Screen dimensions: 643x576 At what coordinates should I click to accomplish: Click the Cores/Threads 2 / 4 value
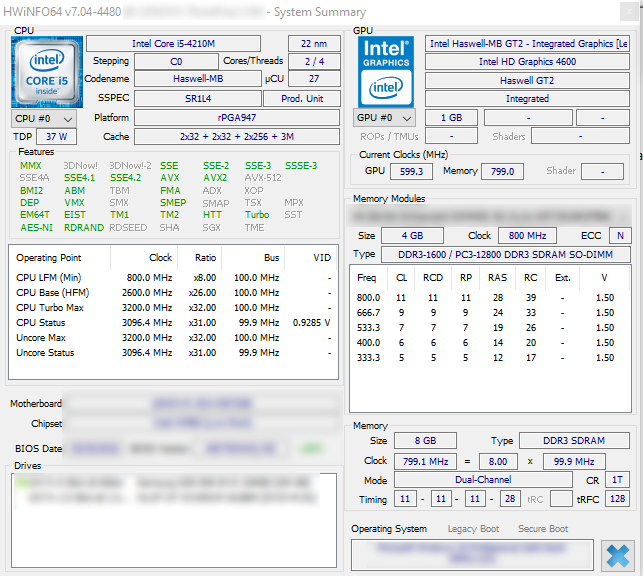pyautogui.click(x=314, y=61)
